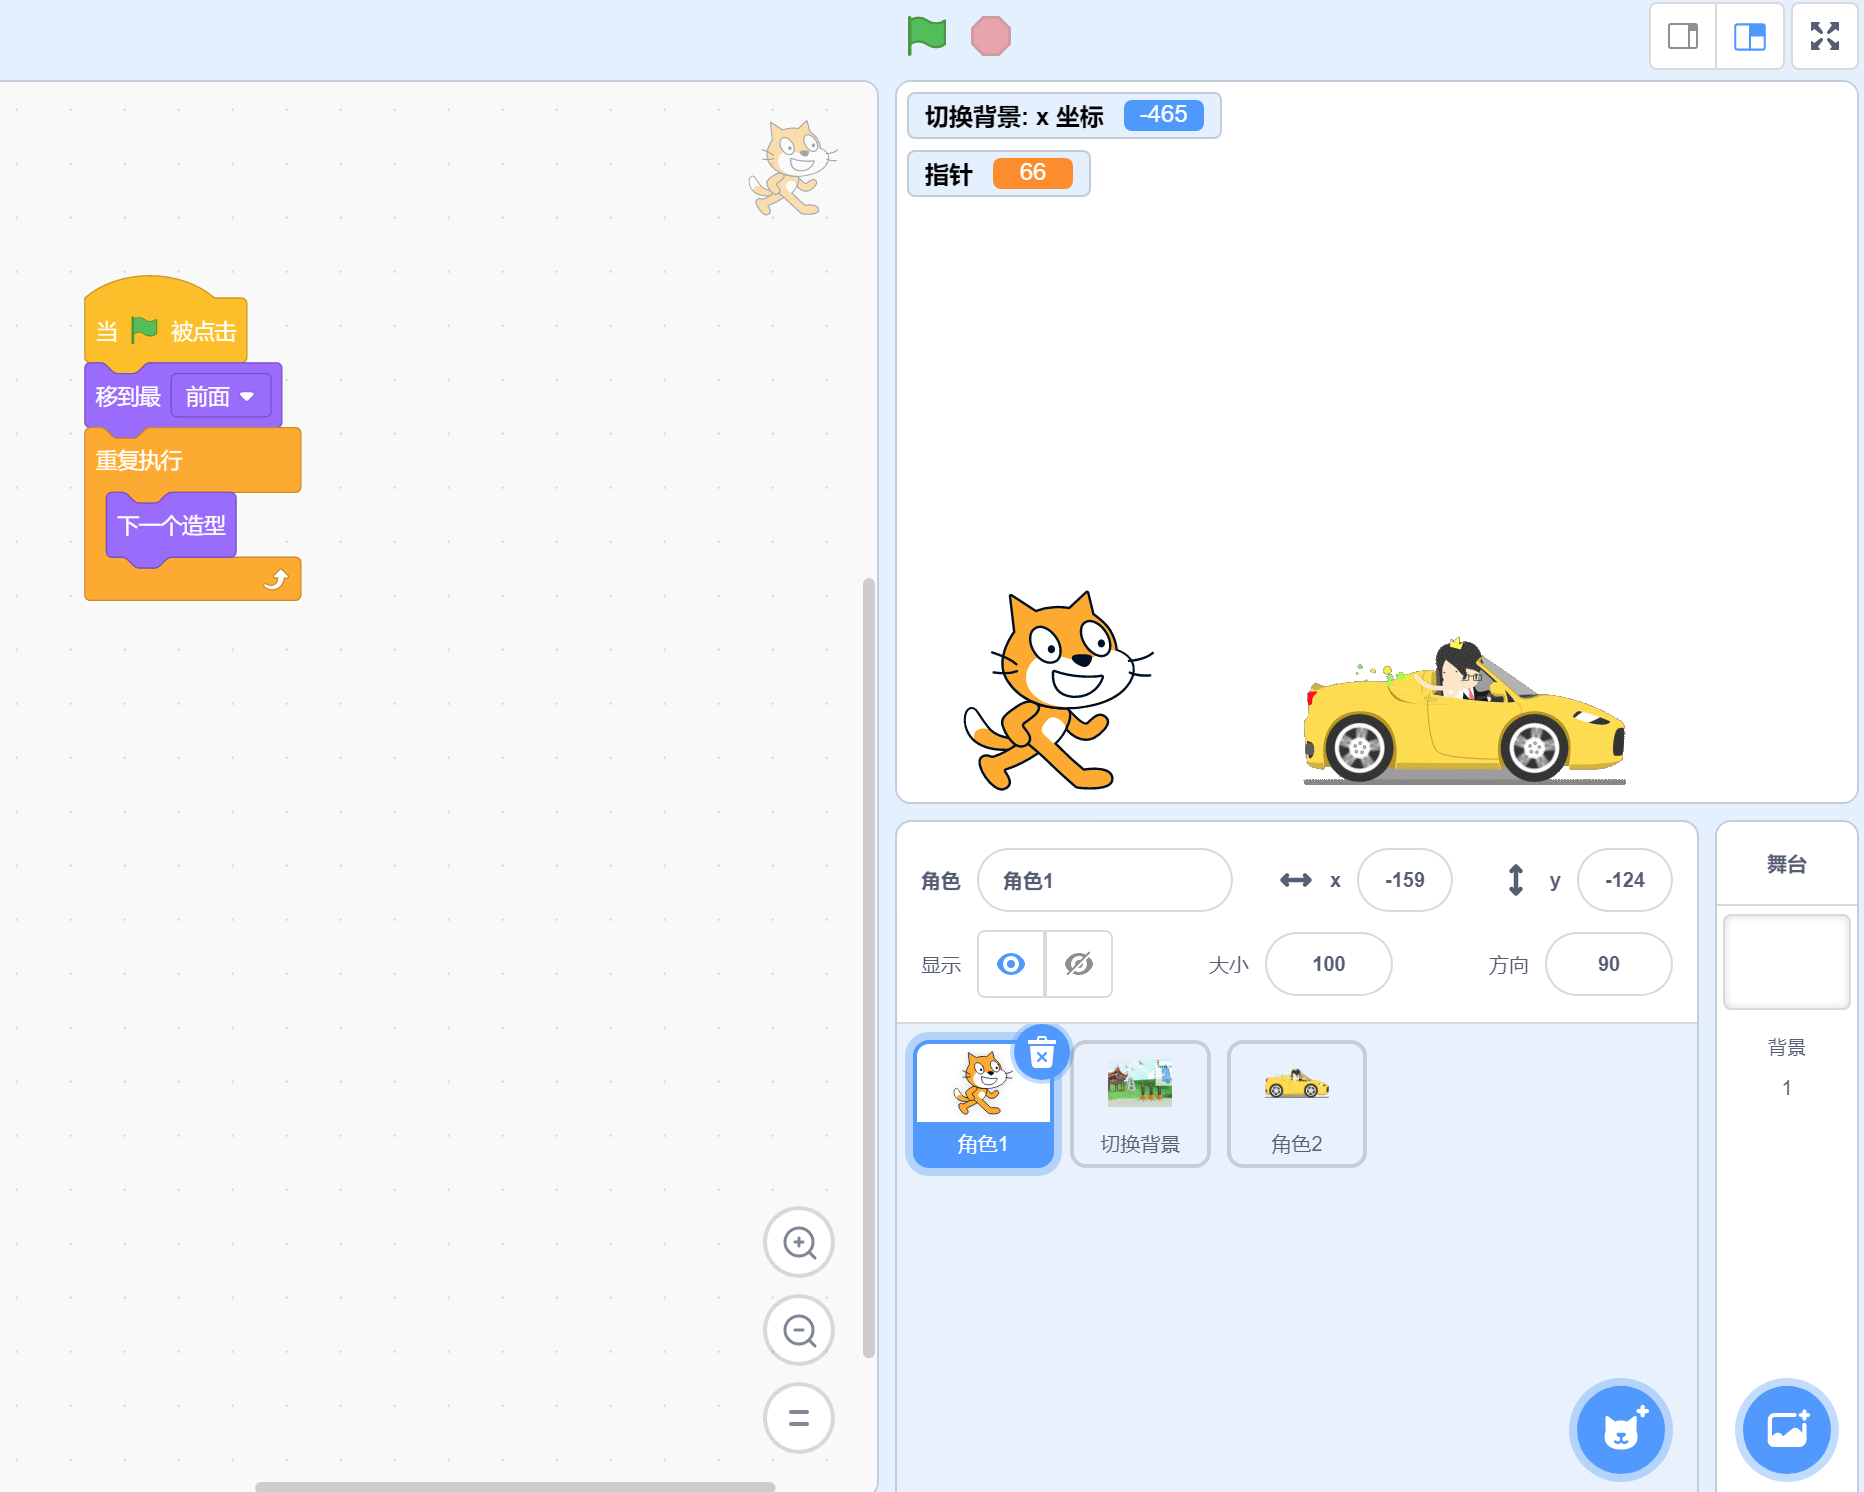Switch to large stage layout
The image size is (1864, 1492).
pyautogui.click(x=1750, y=37)
